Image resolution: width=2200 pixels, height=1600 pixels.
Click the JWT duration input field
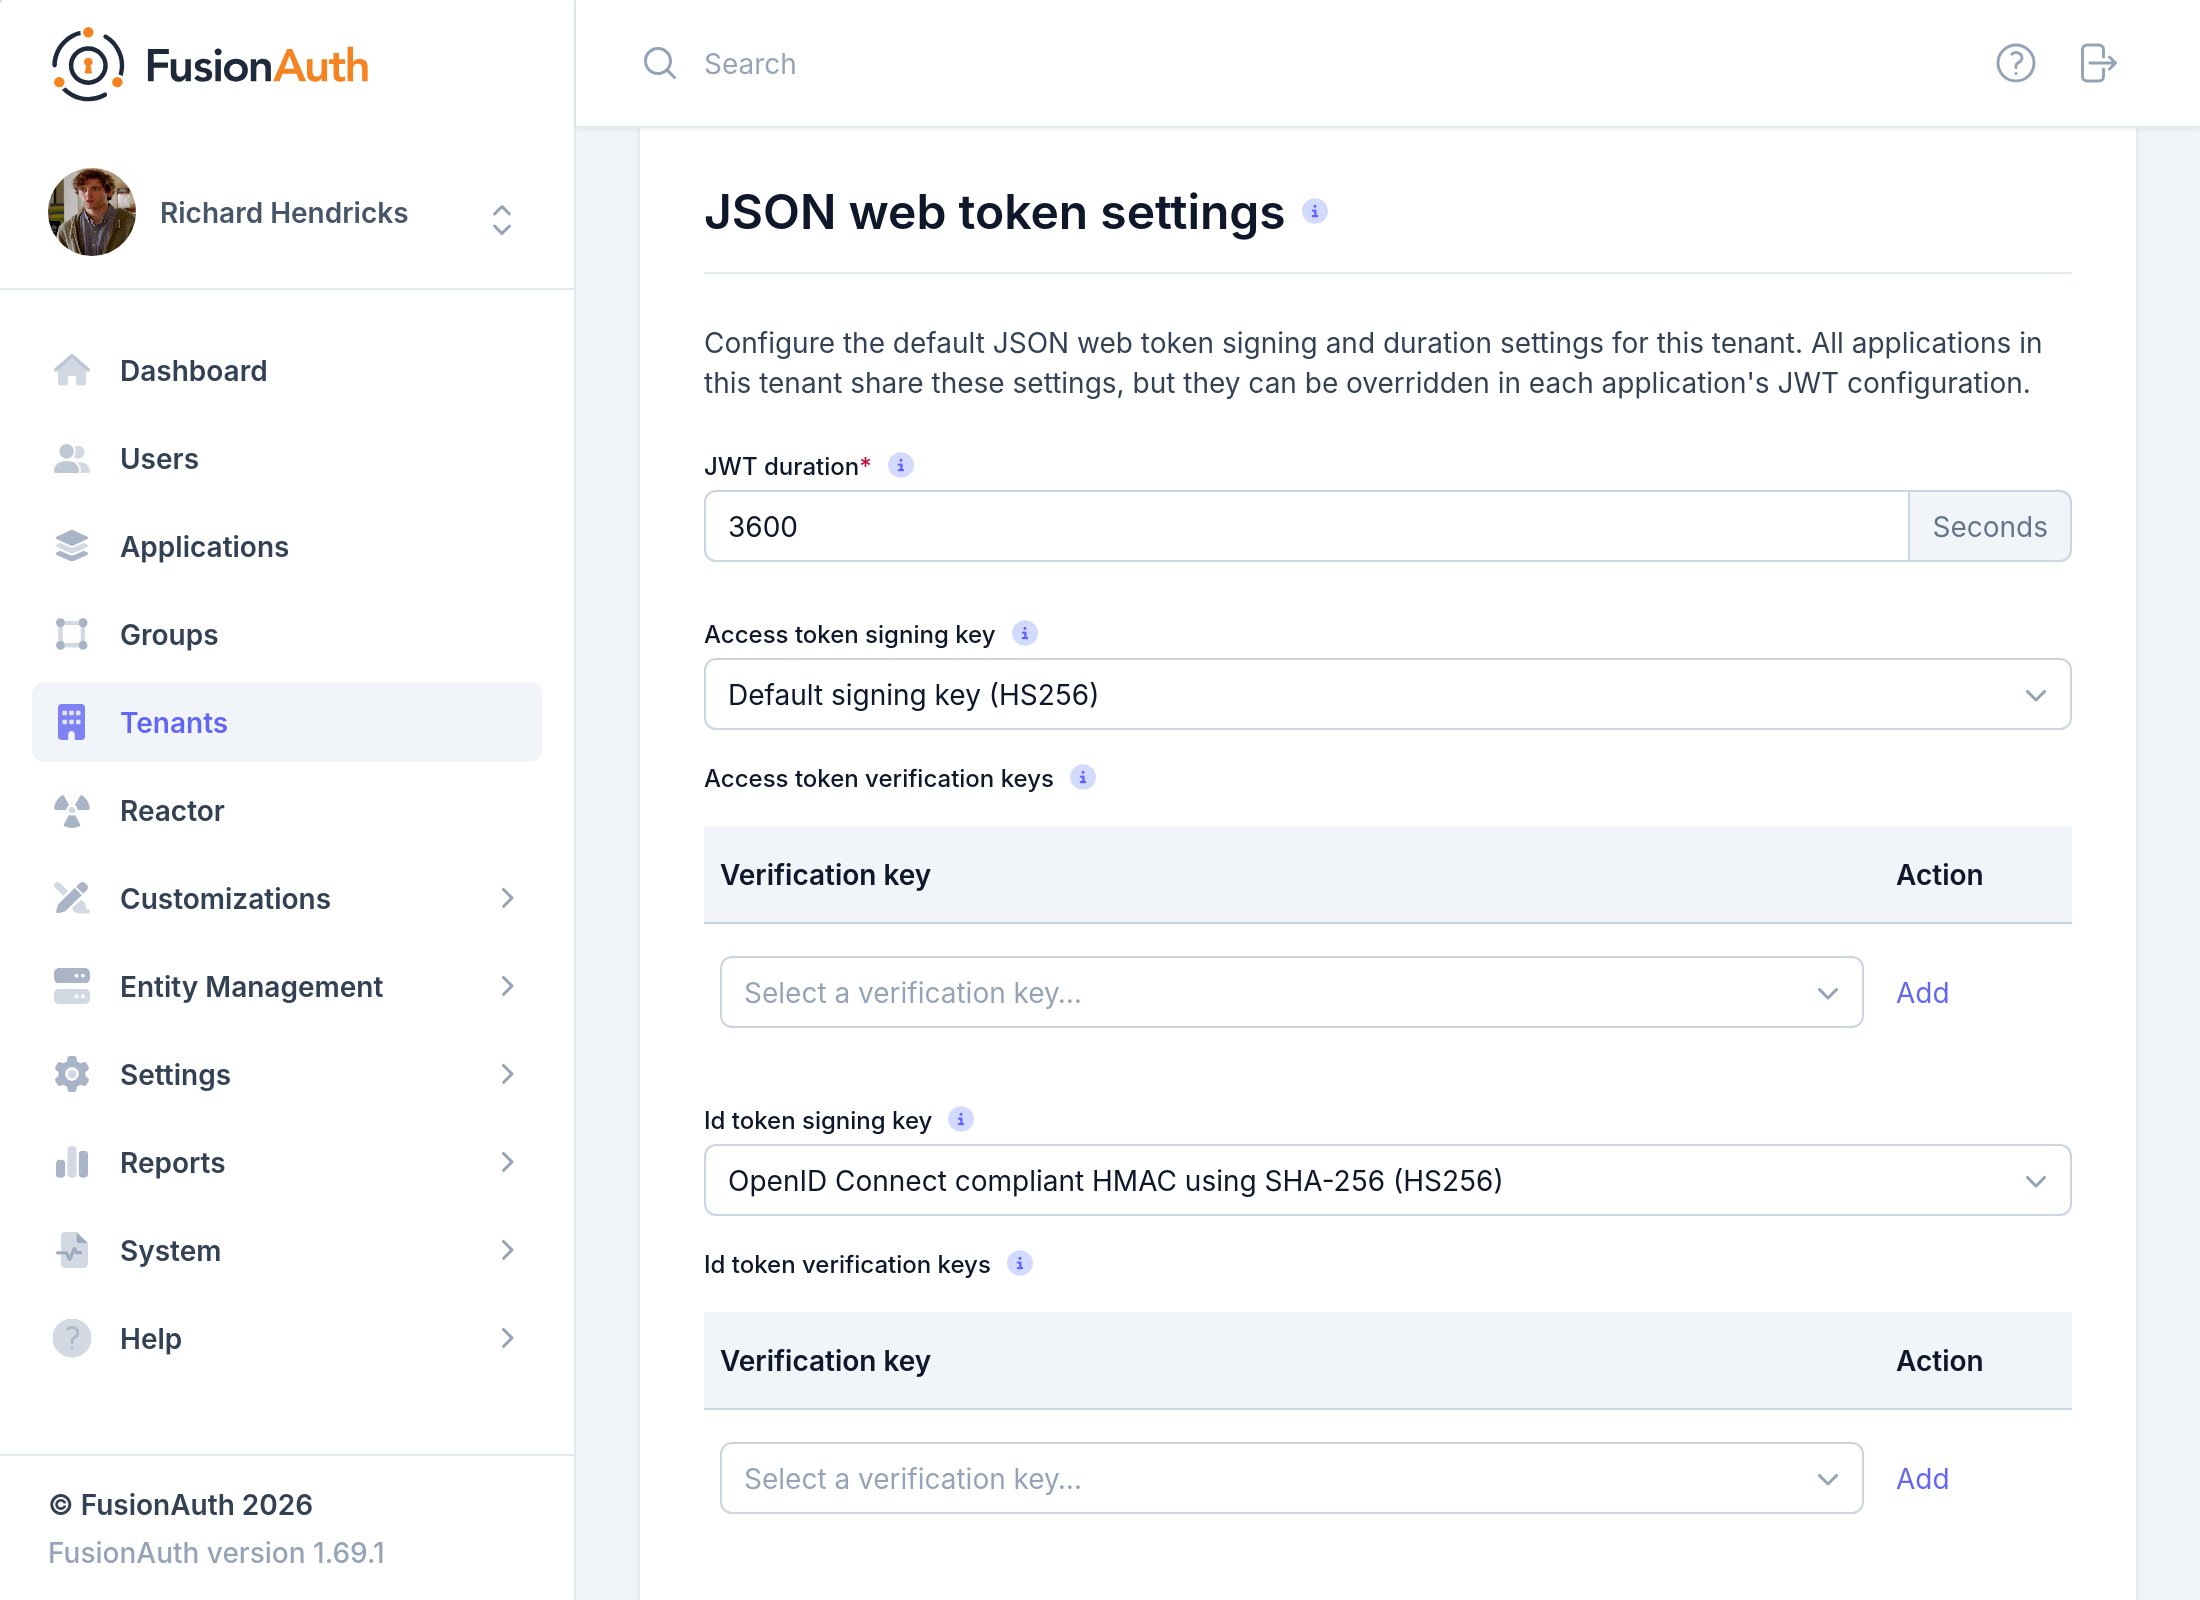pyautogui.click(x=1306, y=526)
